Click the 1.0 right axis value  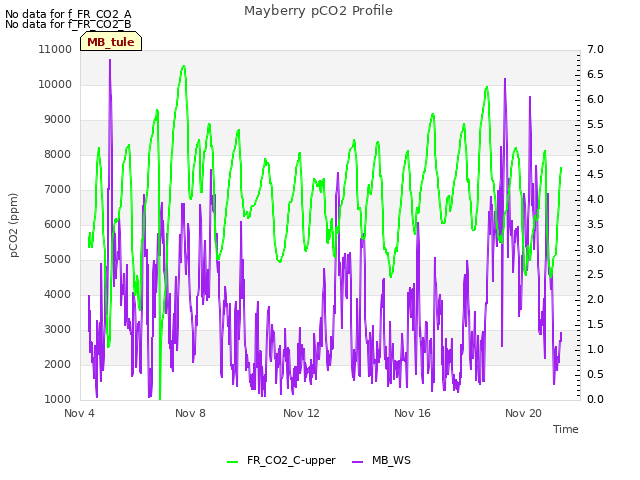[595, 349]
